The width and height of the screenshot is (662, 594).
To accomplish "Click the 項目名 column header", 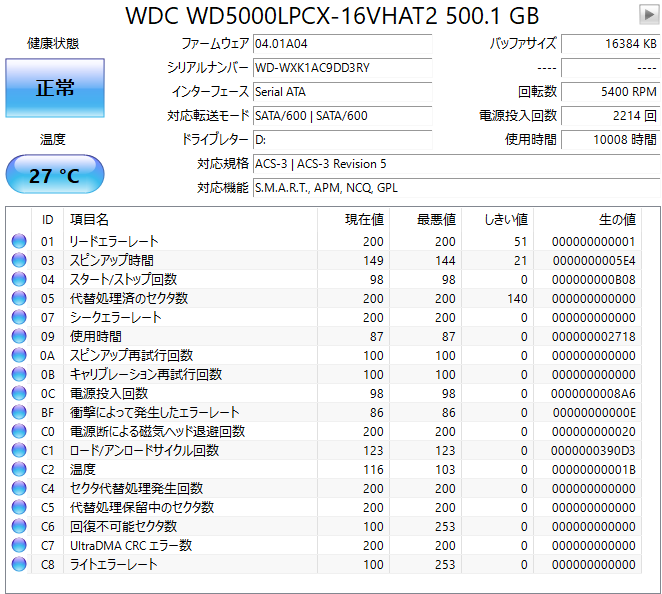I will [x=90, y=219].
